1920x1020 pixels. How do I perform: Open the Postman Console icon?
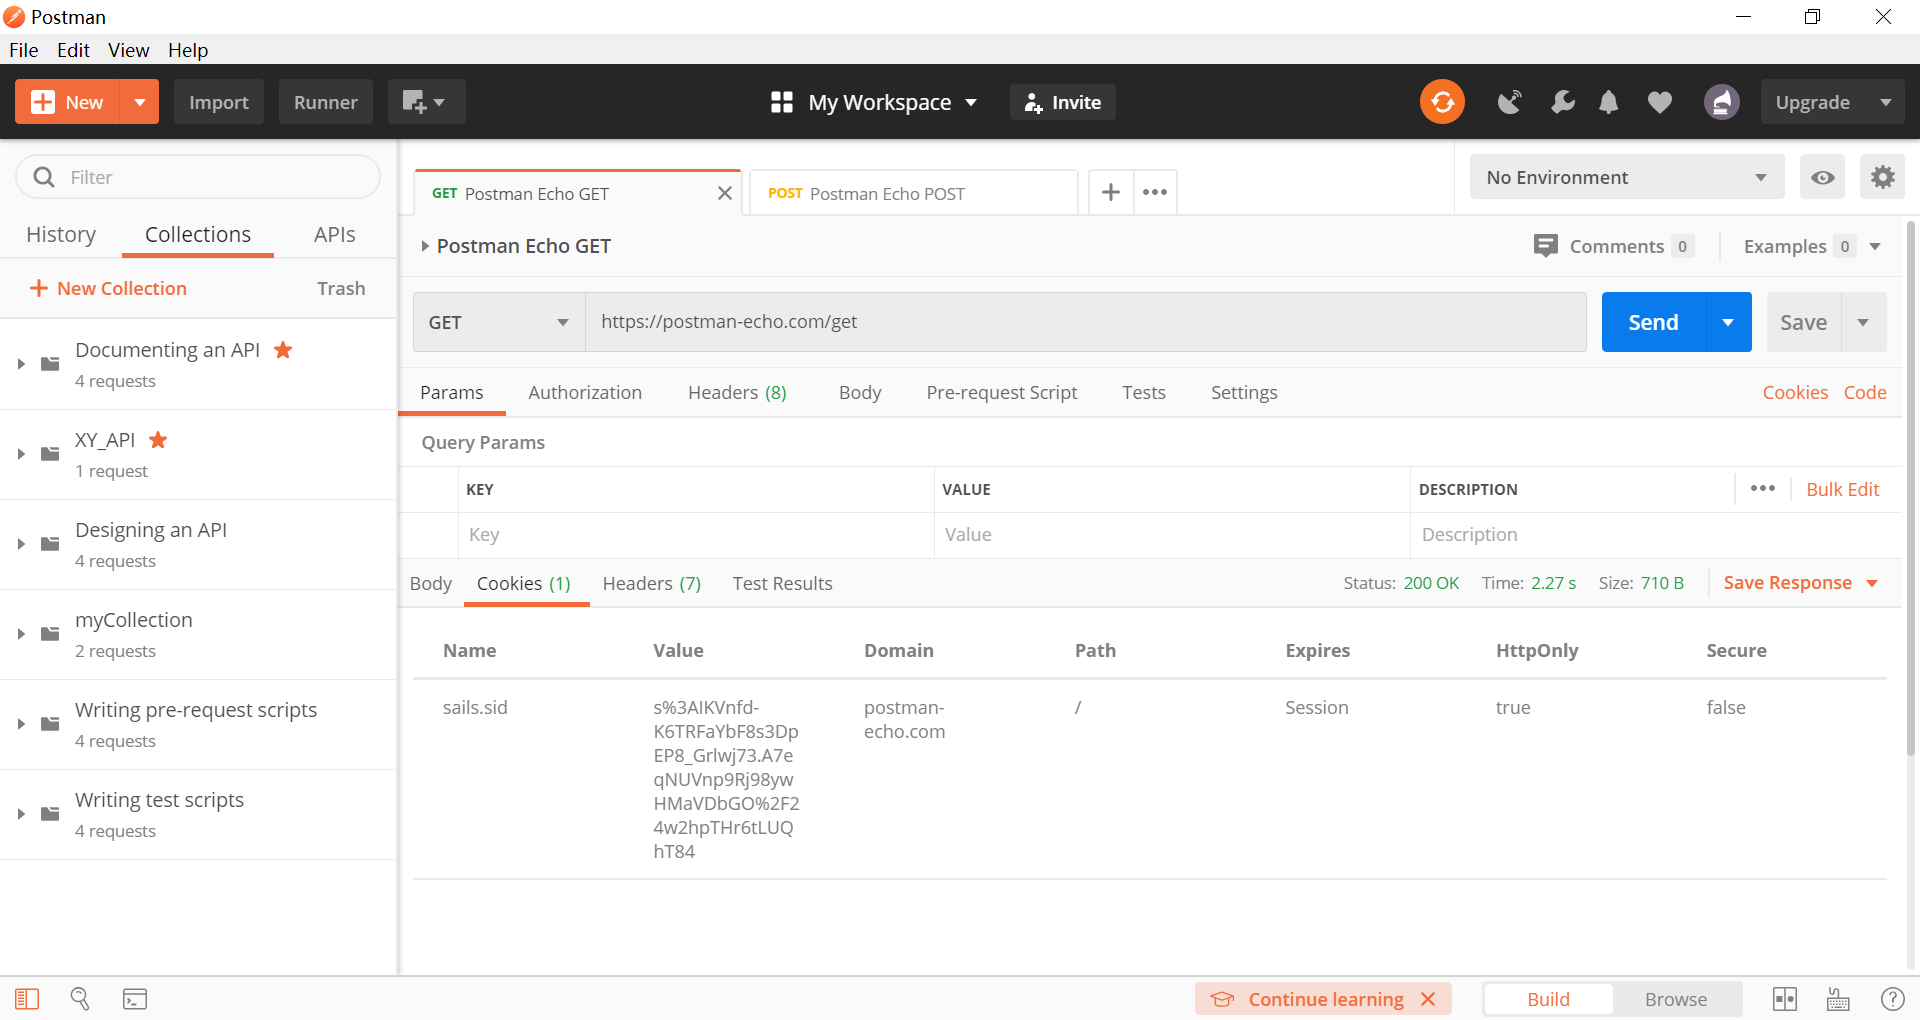pyautogui.click(x=135, y=999)
